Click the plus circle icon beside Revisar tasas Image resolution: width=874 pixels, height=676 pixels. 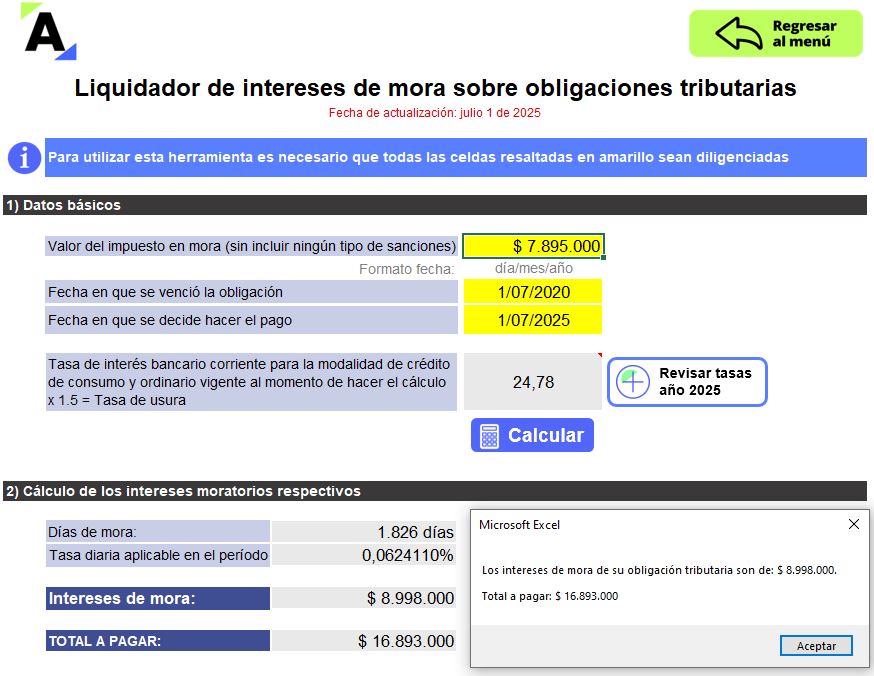tap(633, 382)
